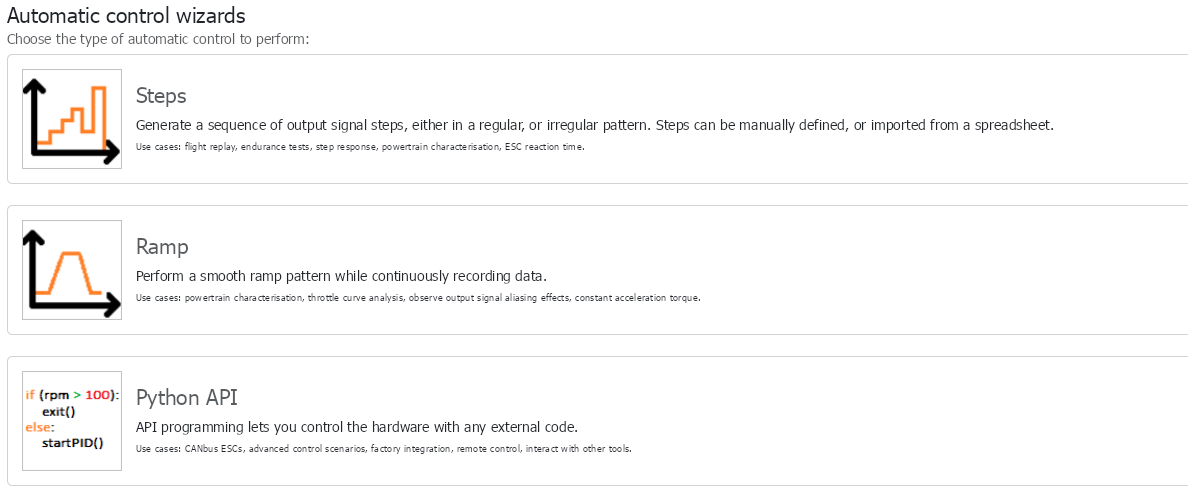Click the Steps staircase chart icon
Image resolution: width=1188 pixels, height=494 pixels.
click(x=72, y=119)
